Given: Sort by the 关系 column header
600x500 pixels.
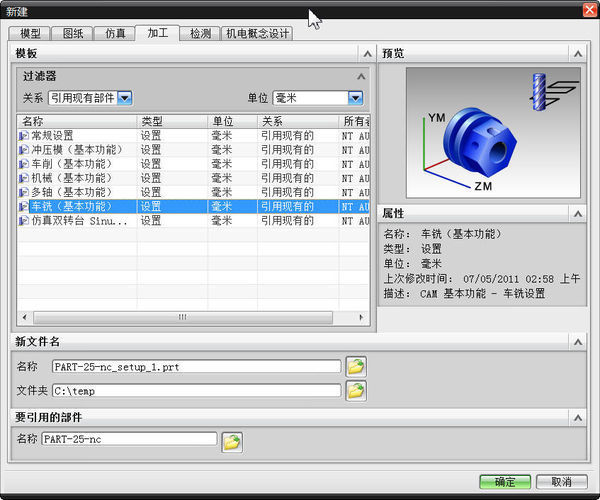Looking at the screenshot, I should click(298, 121).
